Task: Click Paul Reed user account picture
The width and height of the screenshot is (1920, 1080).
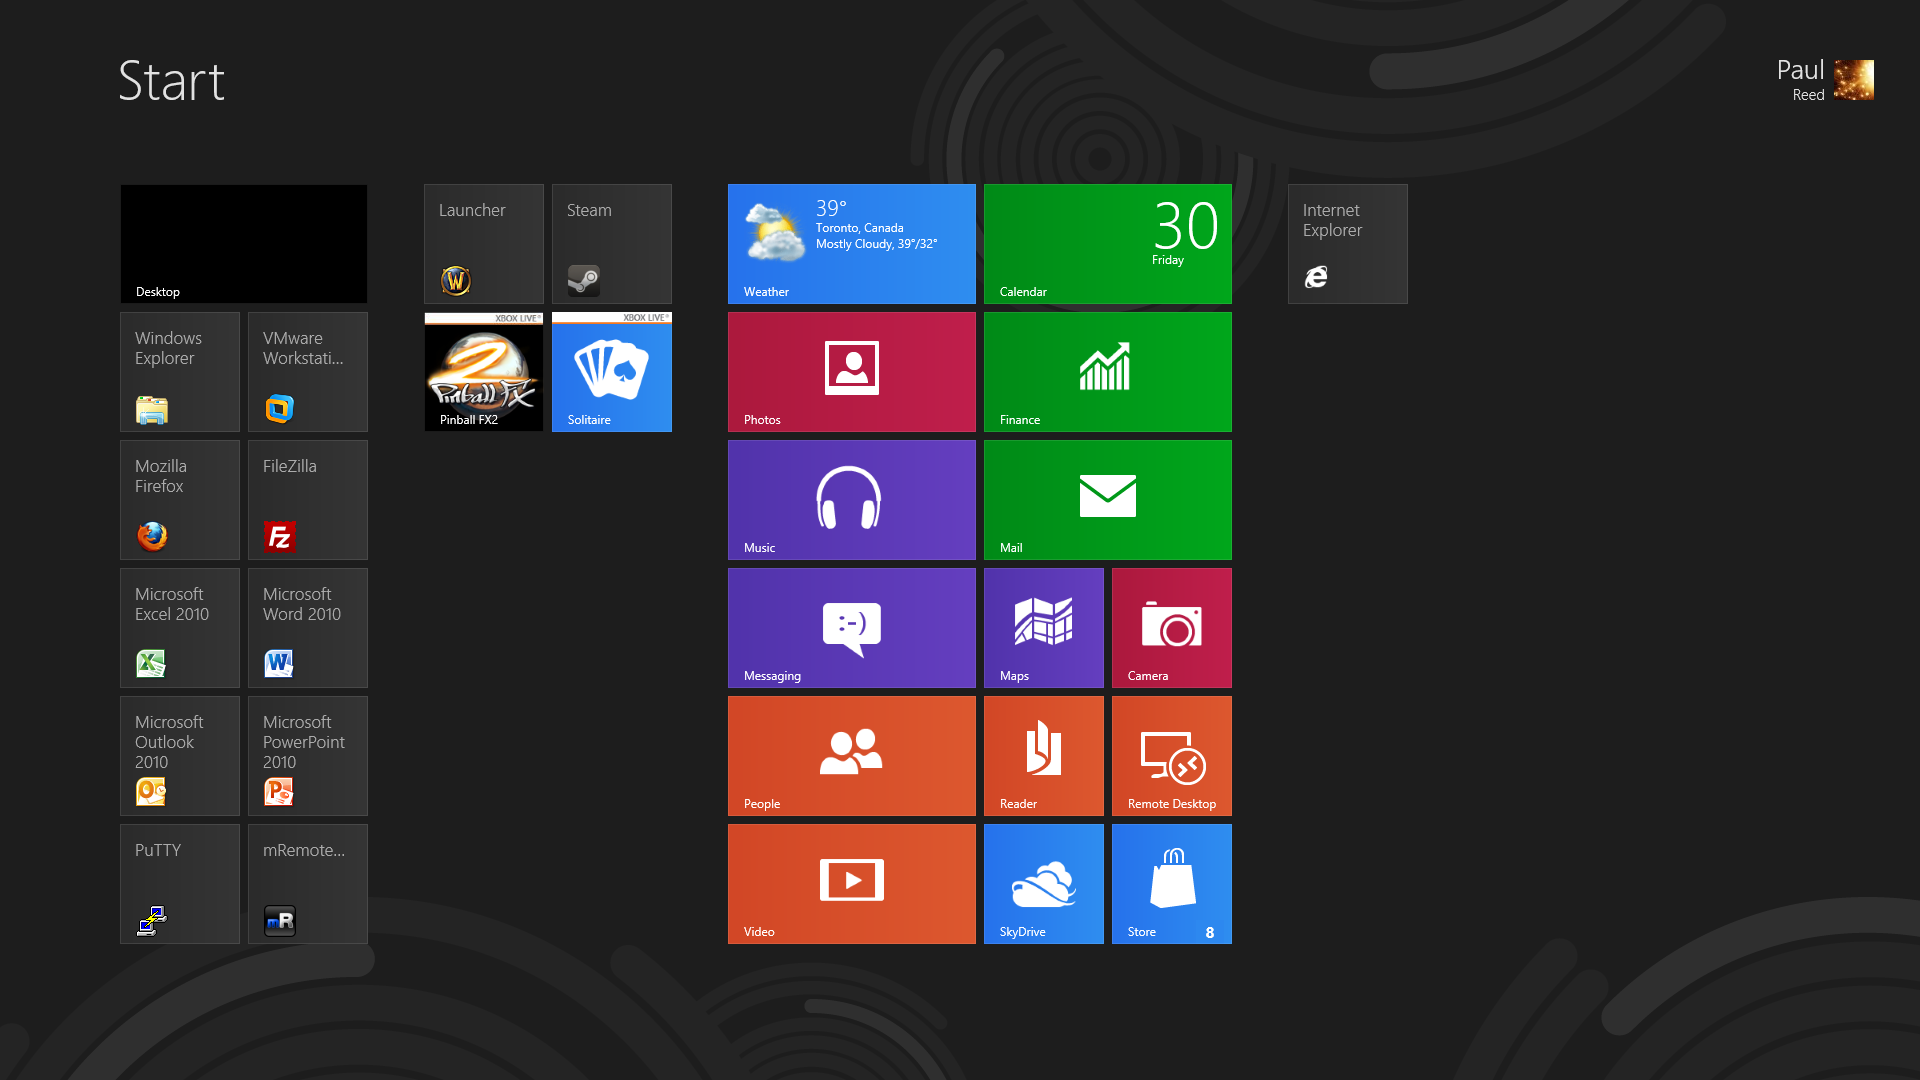Action: pos(1853,80)
